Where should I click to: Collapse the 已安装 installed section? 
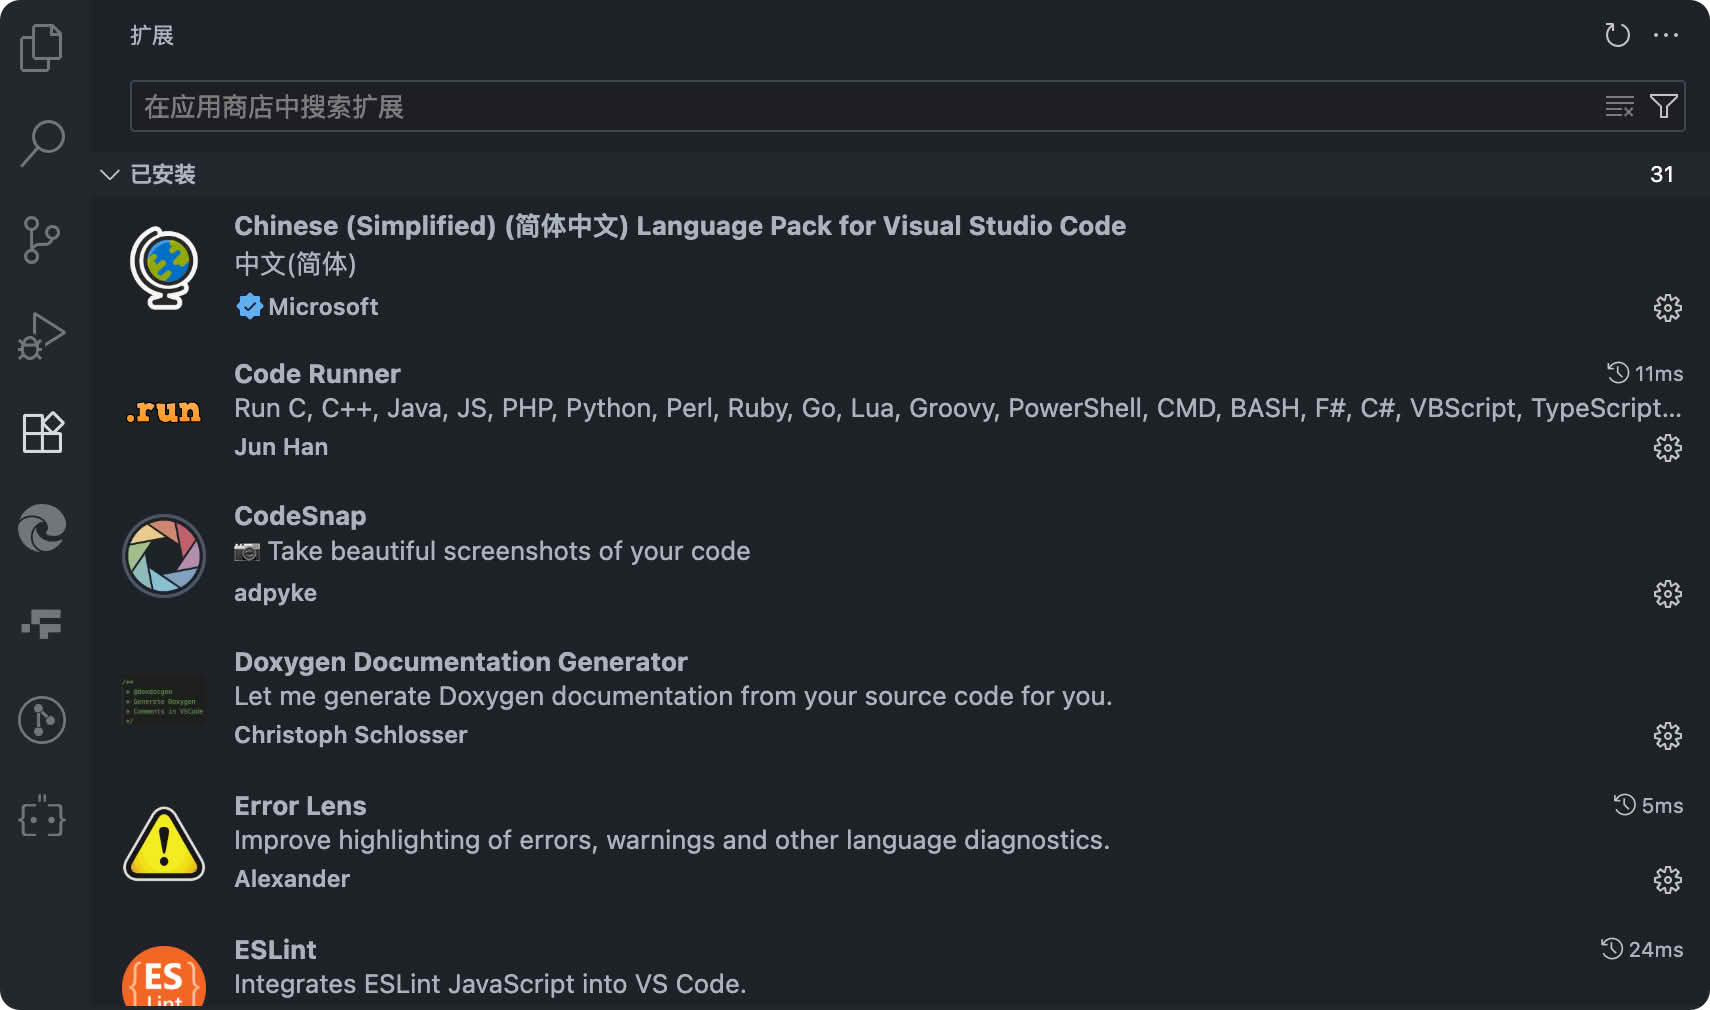click(110, 175)
